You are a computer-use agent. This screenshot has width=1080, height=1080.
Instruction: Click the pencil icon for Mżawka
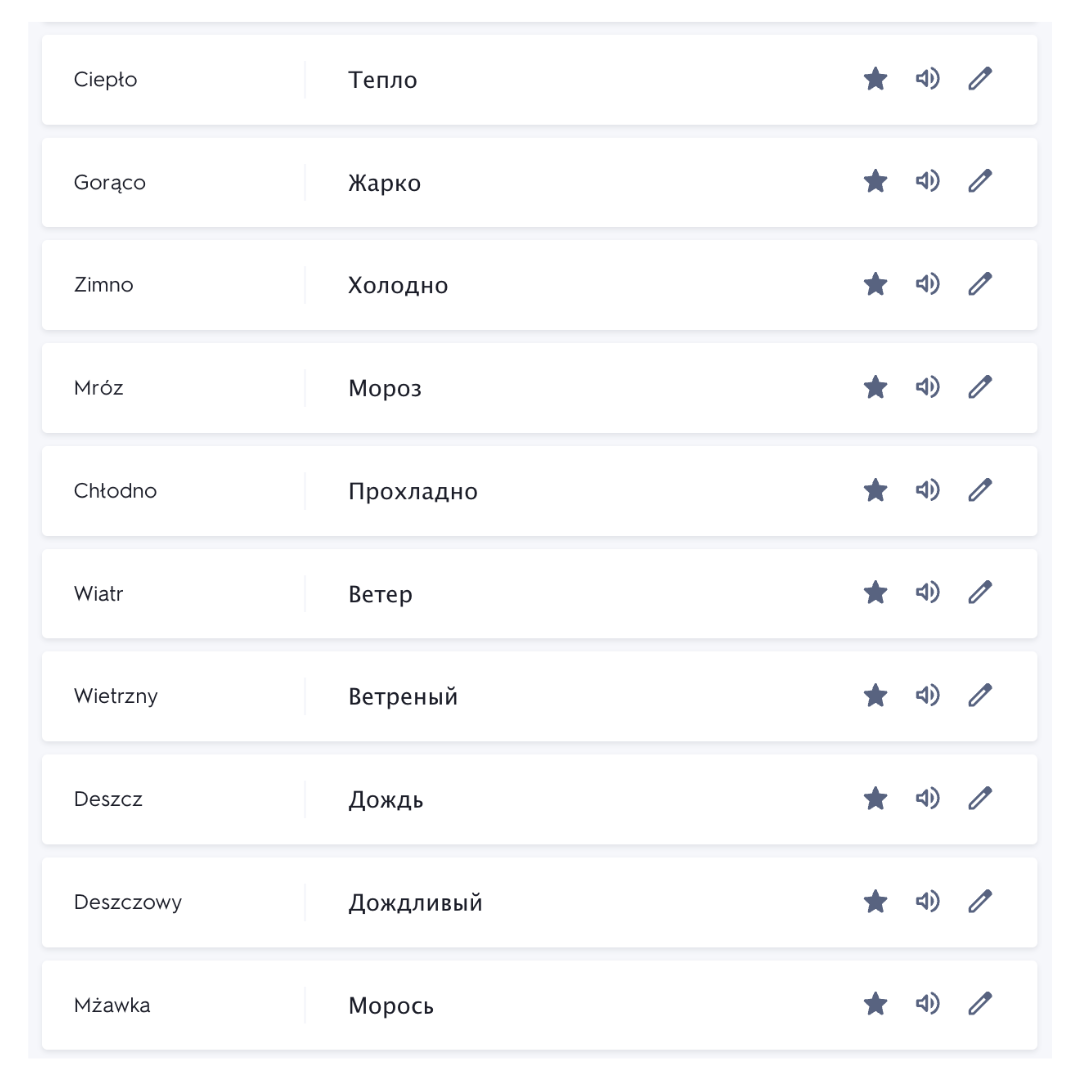pos(980,1003)
